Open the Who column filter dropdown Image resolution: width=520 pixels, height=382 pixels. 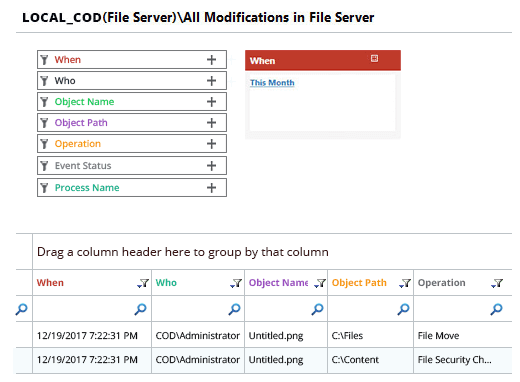(236, 283)
